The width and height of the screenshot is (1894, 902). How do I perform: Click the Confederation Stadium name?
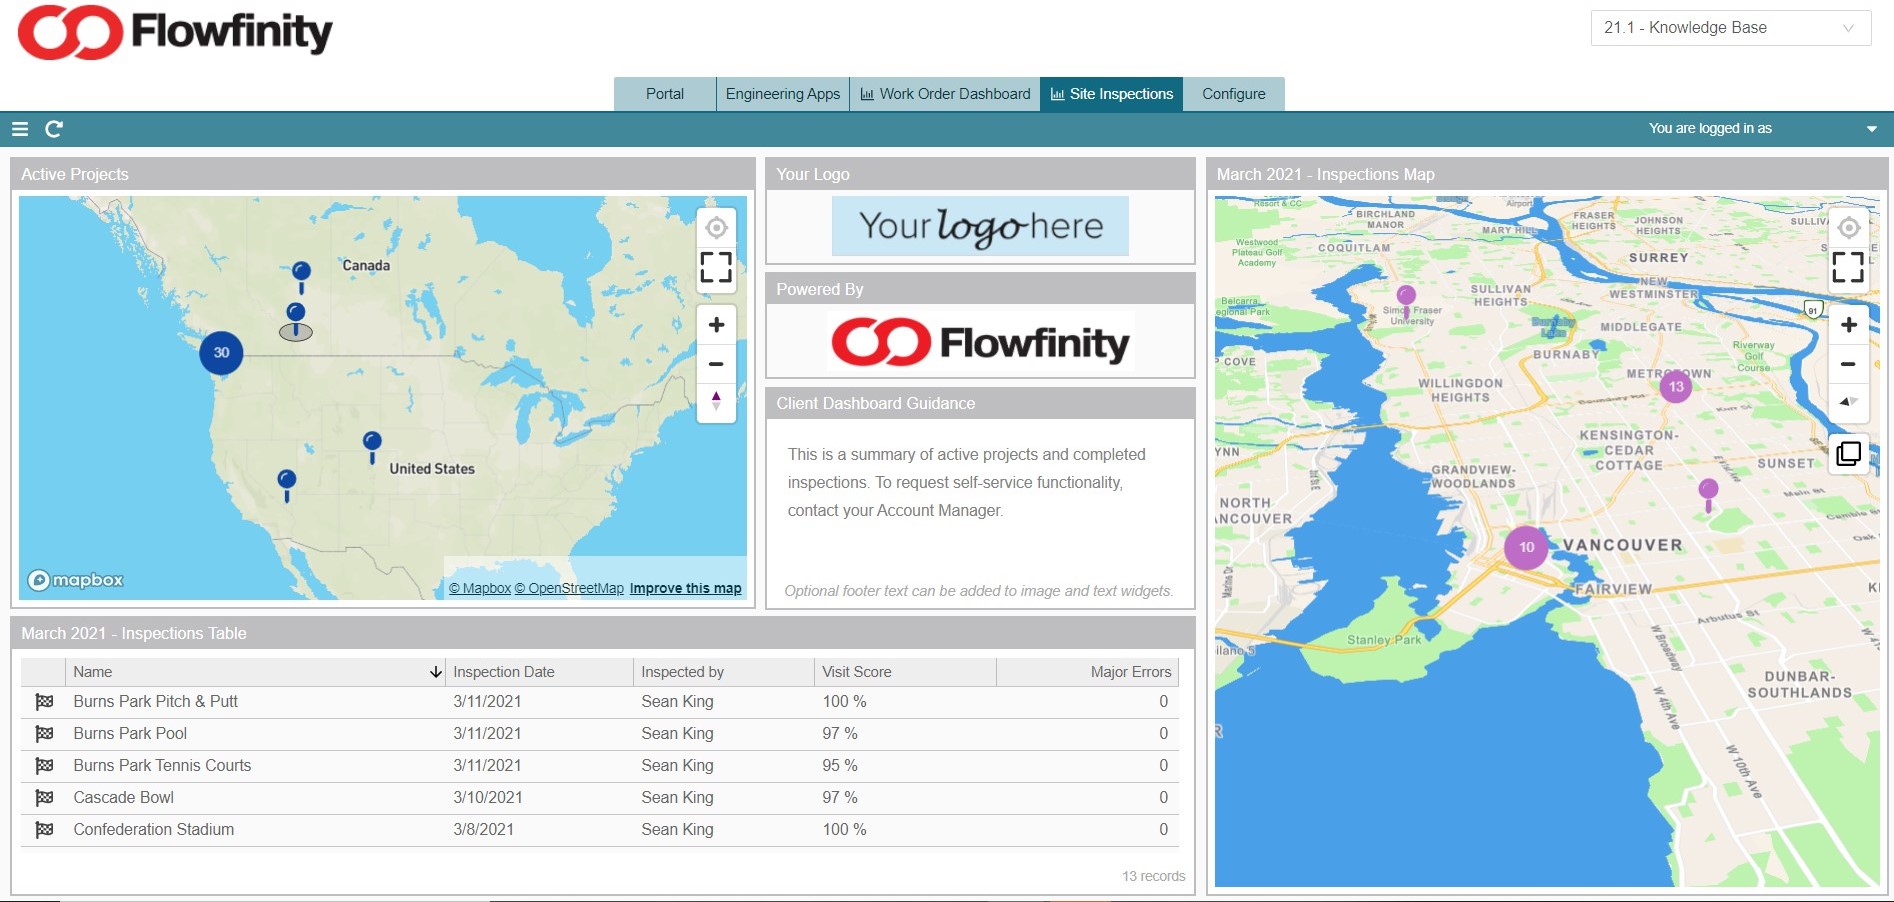(154, 830)
